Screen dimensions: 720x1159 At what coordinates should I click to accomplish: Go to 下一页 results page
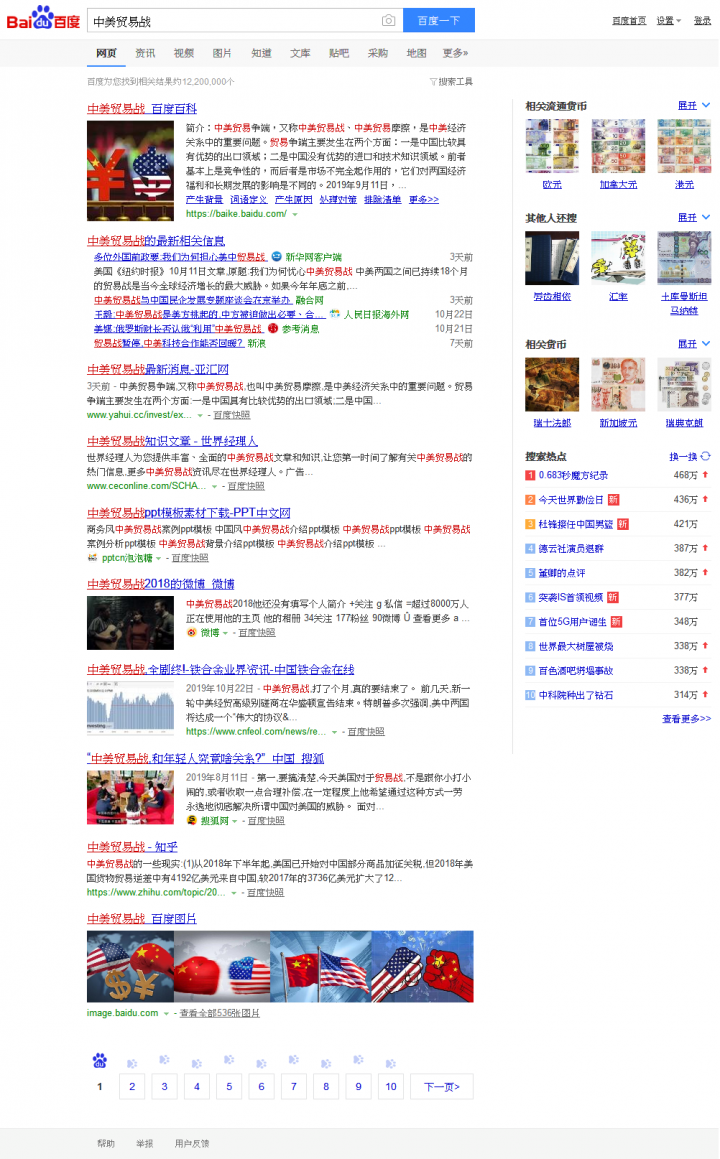click(x=441, y=1087)
